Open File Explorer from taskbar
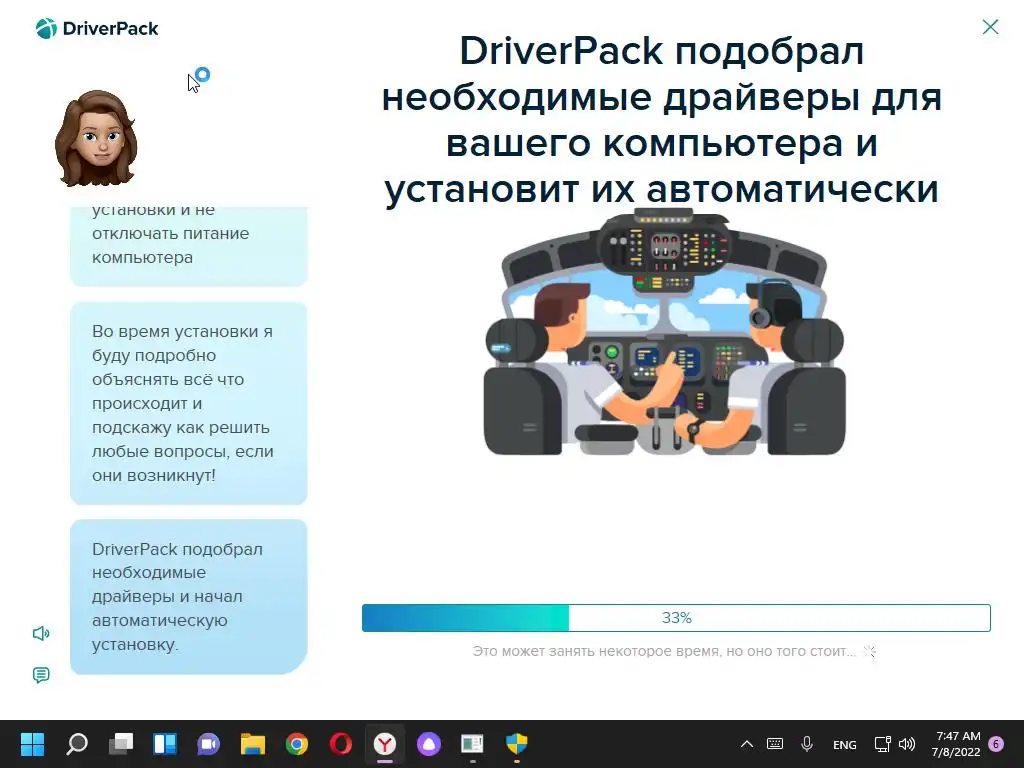Viewport: 1024px width, 768px height. (x=253, y=744)
